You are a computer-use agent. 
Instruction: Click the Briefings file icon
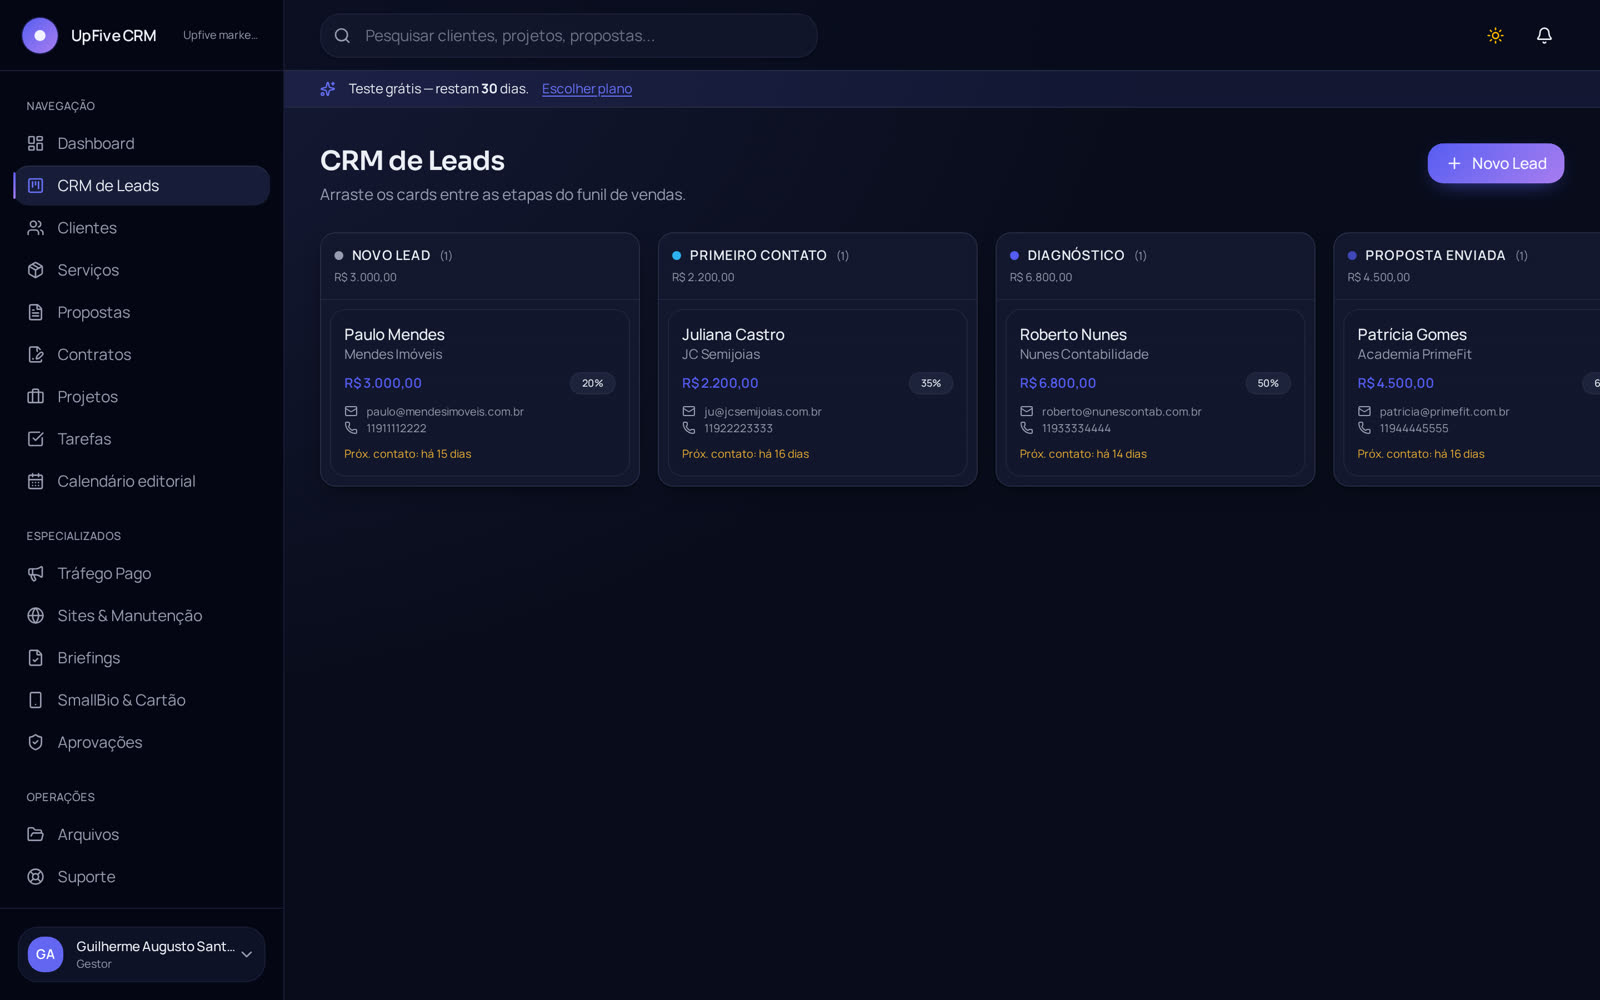tap(35, 658)
